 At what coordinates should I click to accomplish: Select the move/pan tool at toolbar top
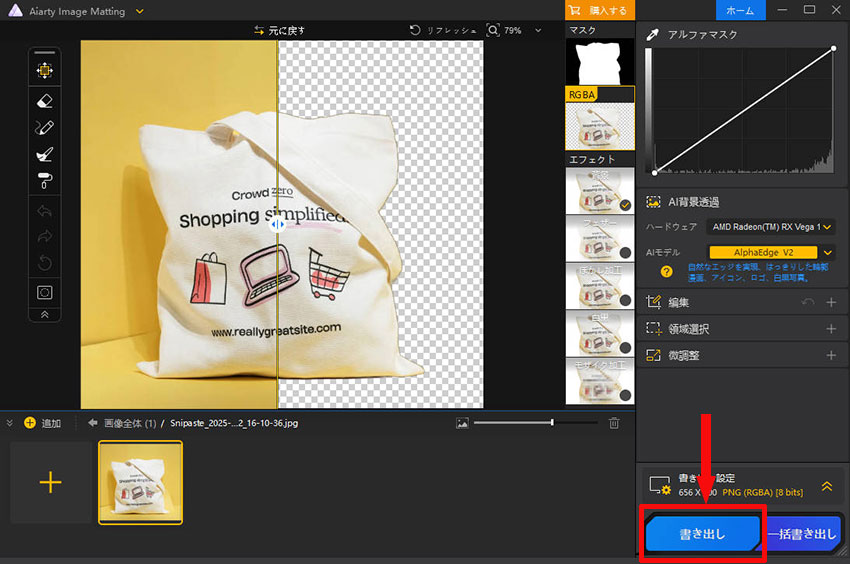(x=44, y=71)
